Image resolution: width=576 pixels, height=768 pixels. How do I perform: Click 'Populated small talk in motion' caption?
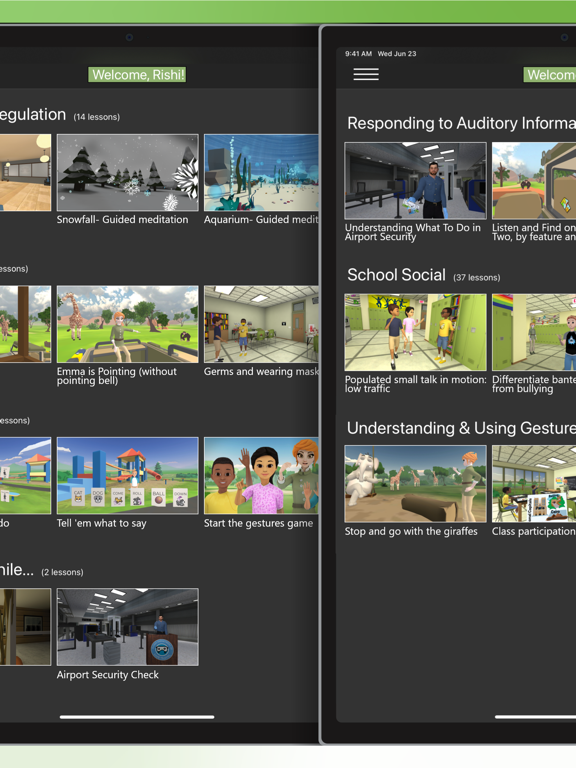[x=415, y=384]
